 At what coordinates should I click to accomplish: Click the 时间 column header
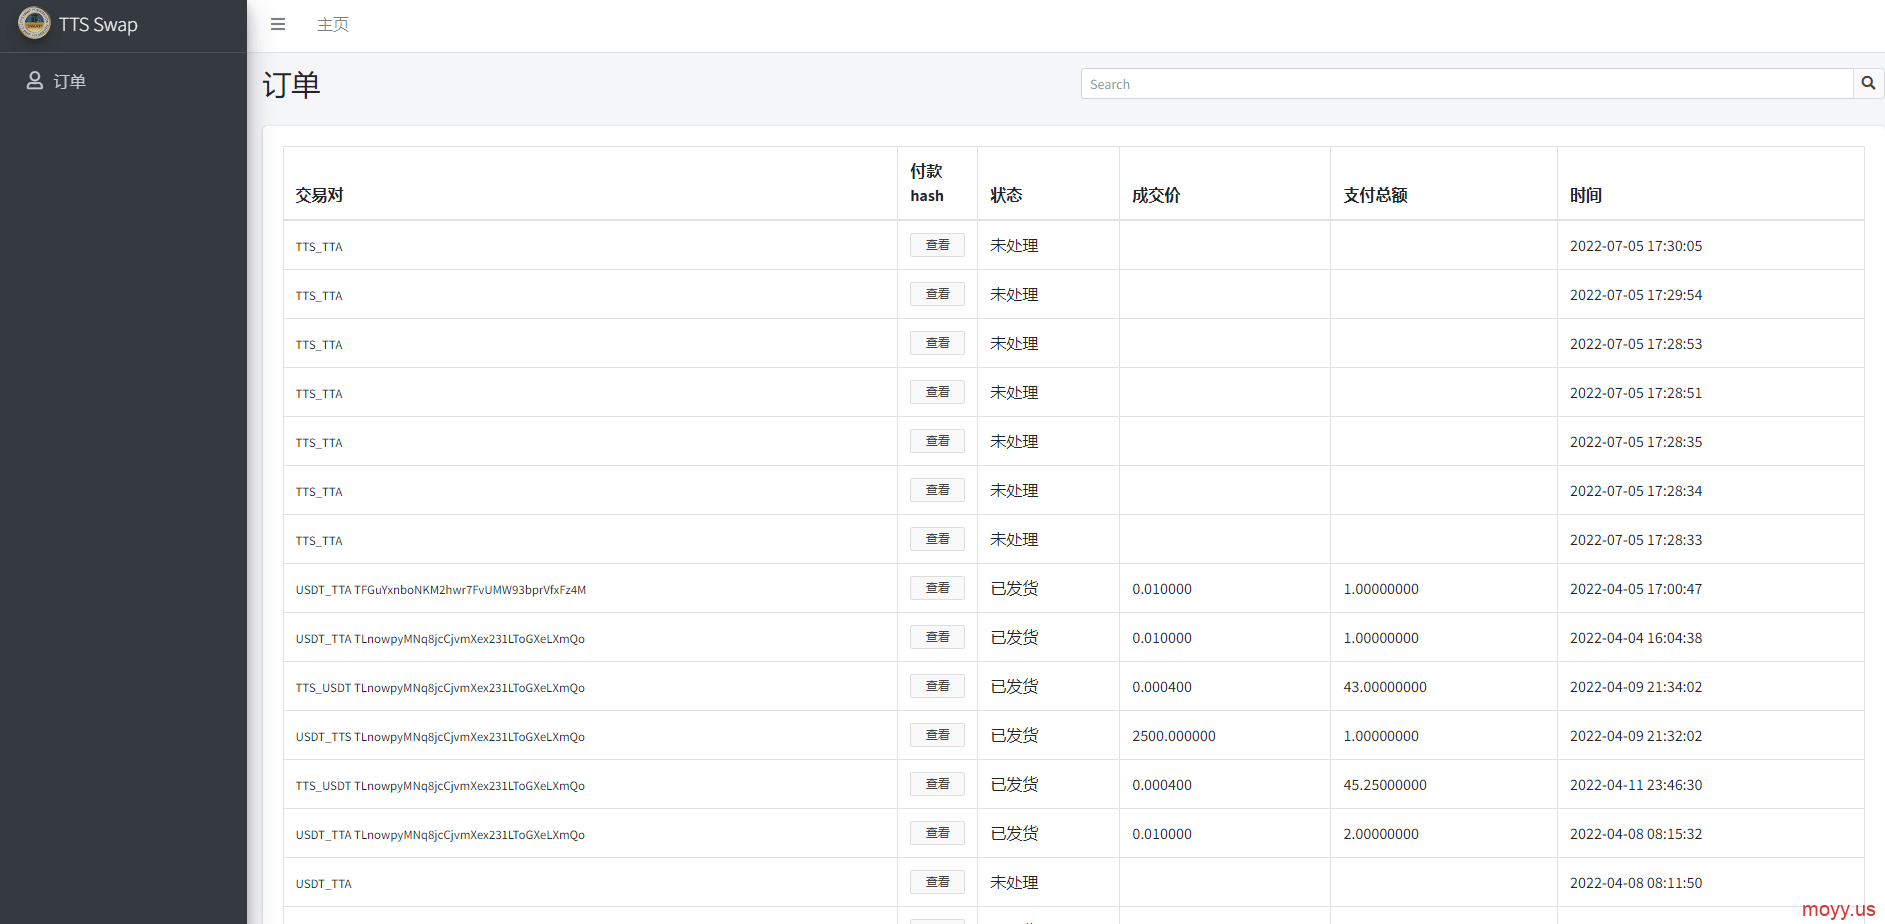tap(1585, 195)
